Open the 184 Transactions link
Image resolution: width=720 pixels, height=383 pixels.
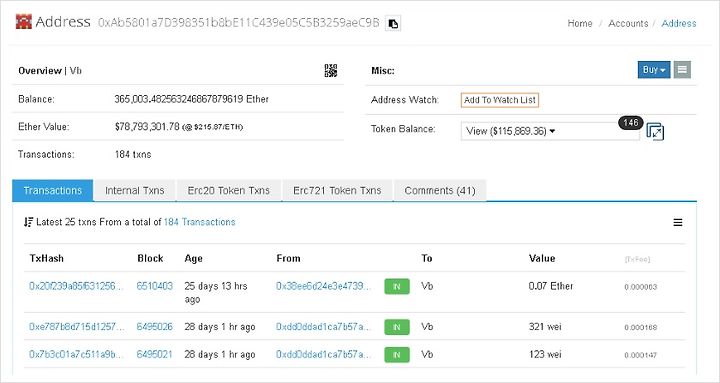click(x=199, y=222)
